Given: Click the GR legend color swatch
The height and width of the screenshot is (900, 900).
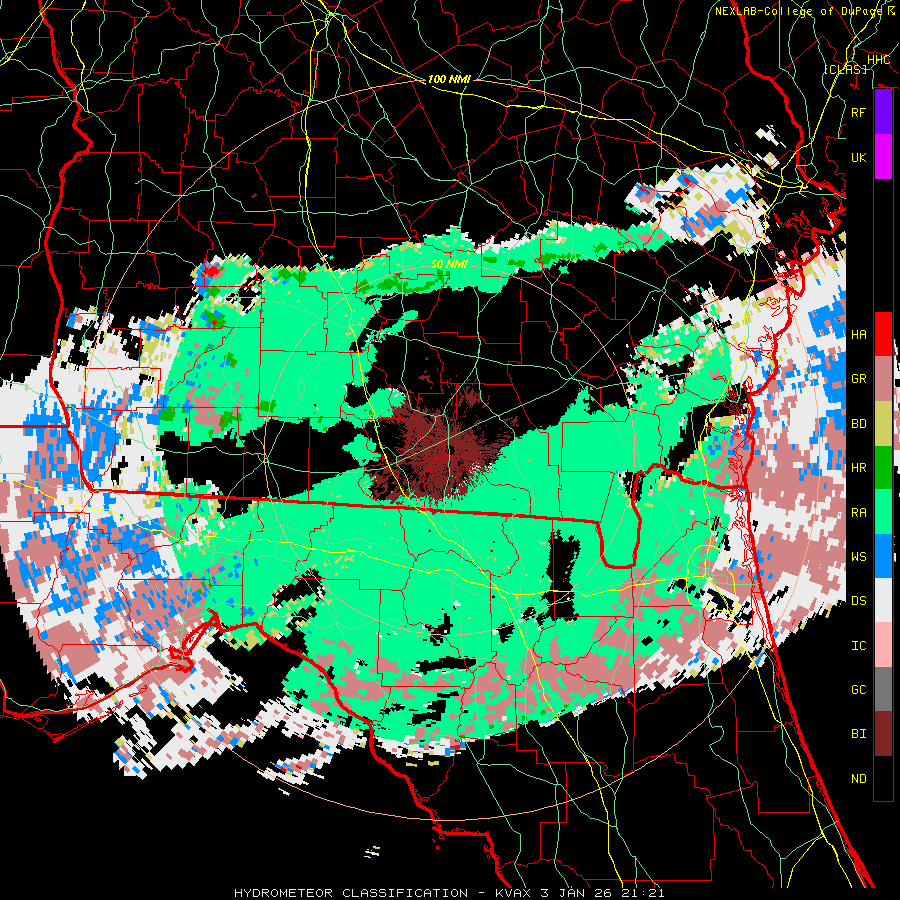Looking at the screenshot, I should click(x=883, y=378).
